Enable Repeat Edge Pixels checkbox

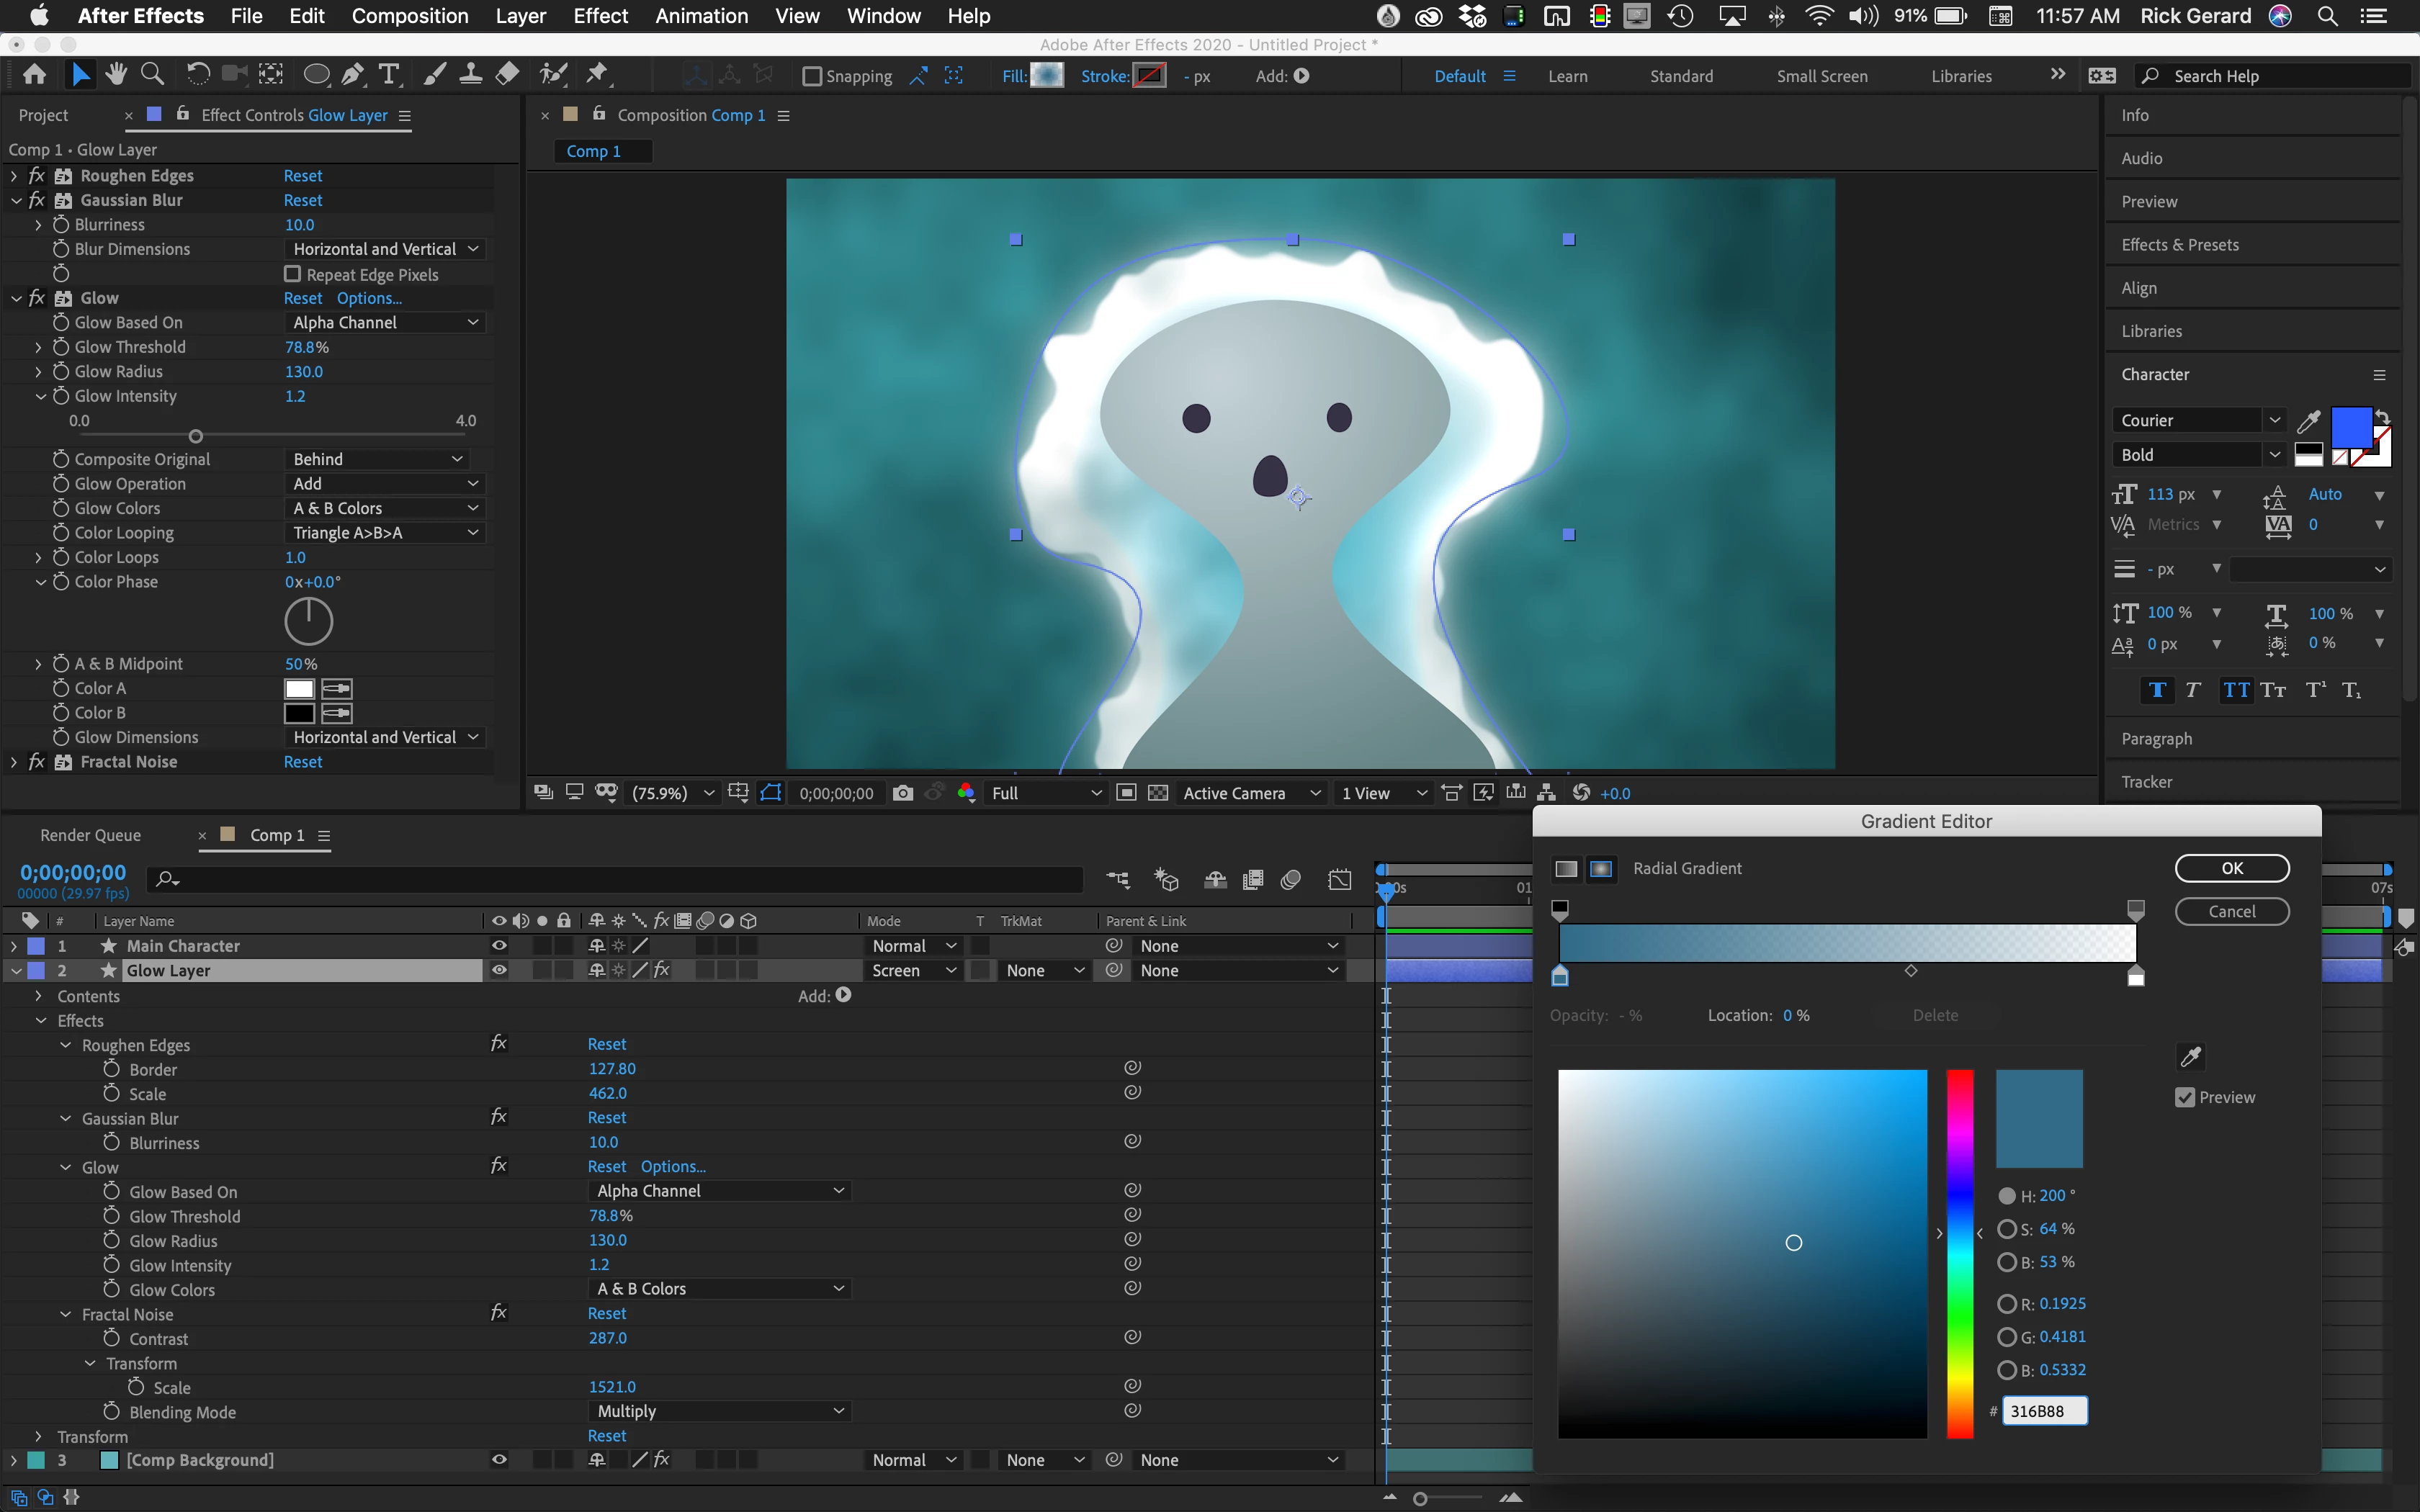point(293,274)
